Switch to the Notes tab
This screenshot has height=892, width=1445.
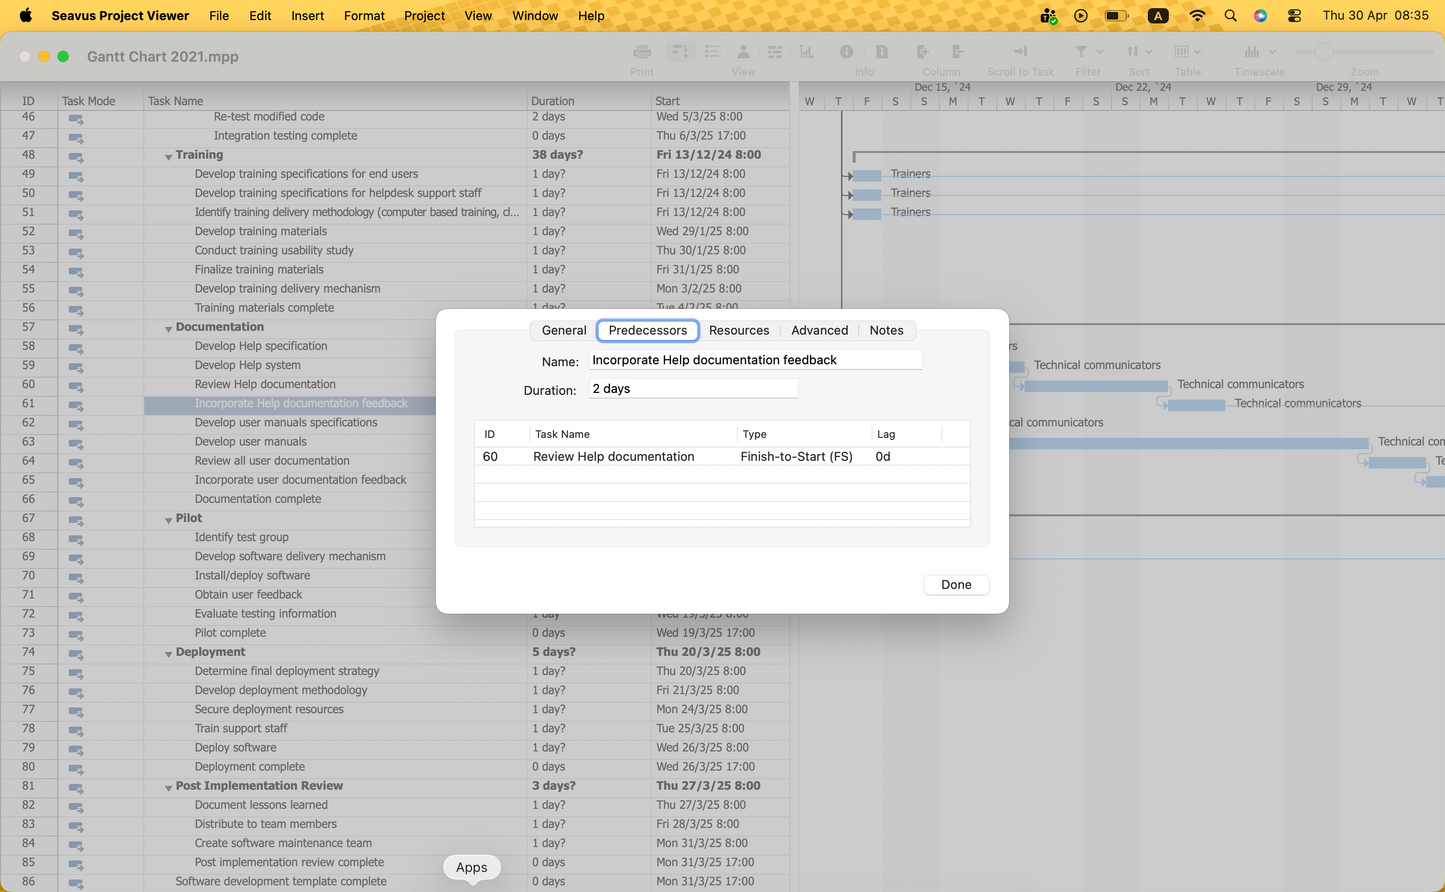pyautogui.click(x=886, y=330)
